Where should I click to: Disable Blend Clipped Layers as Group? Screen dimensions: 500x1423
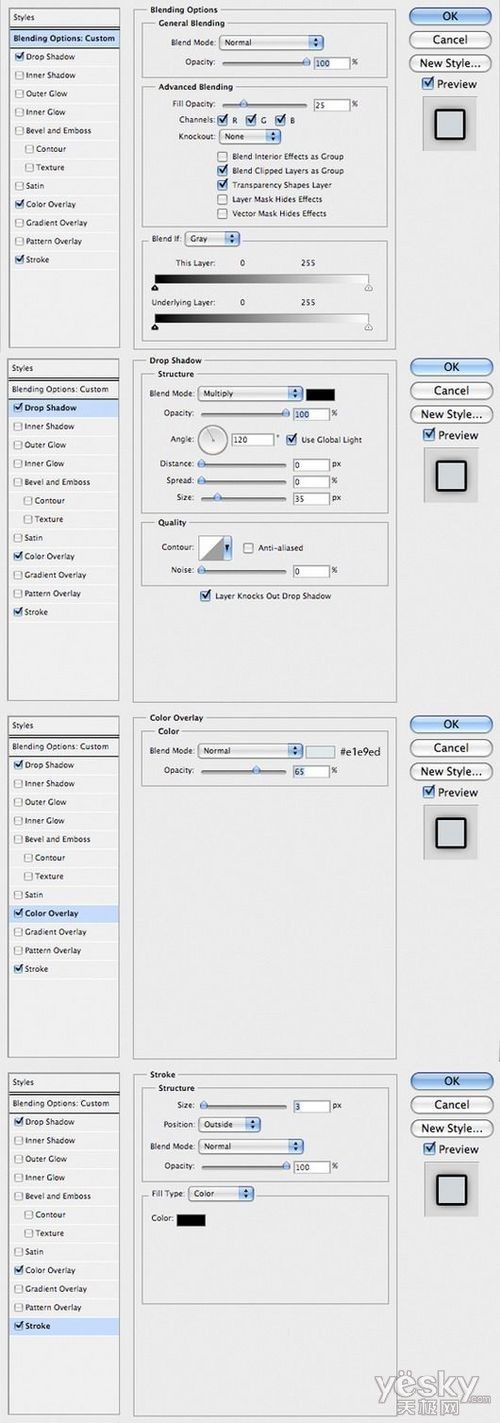(x=222, y=171)
